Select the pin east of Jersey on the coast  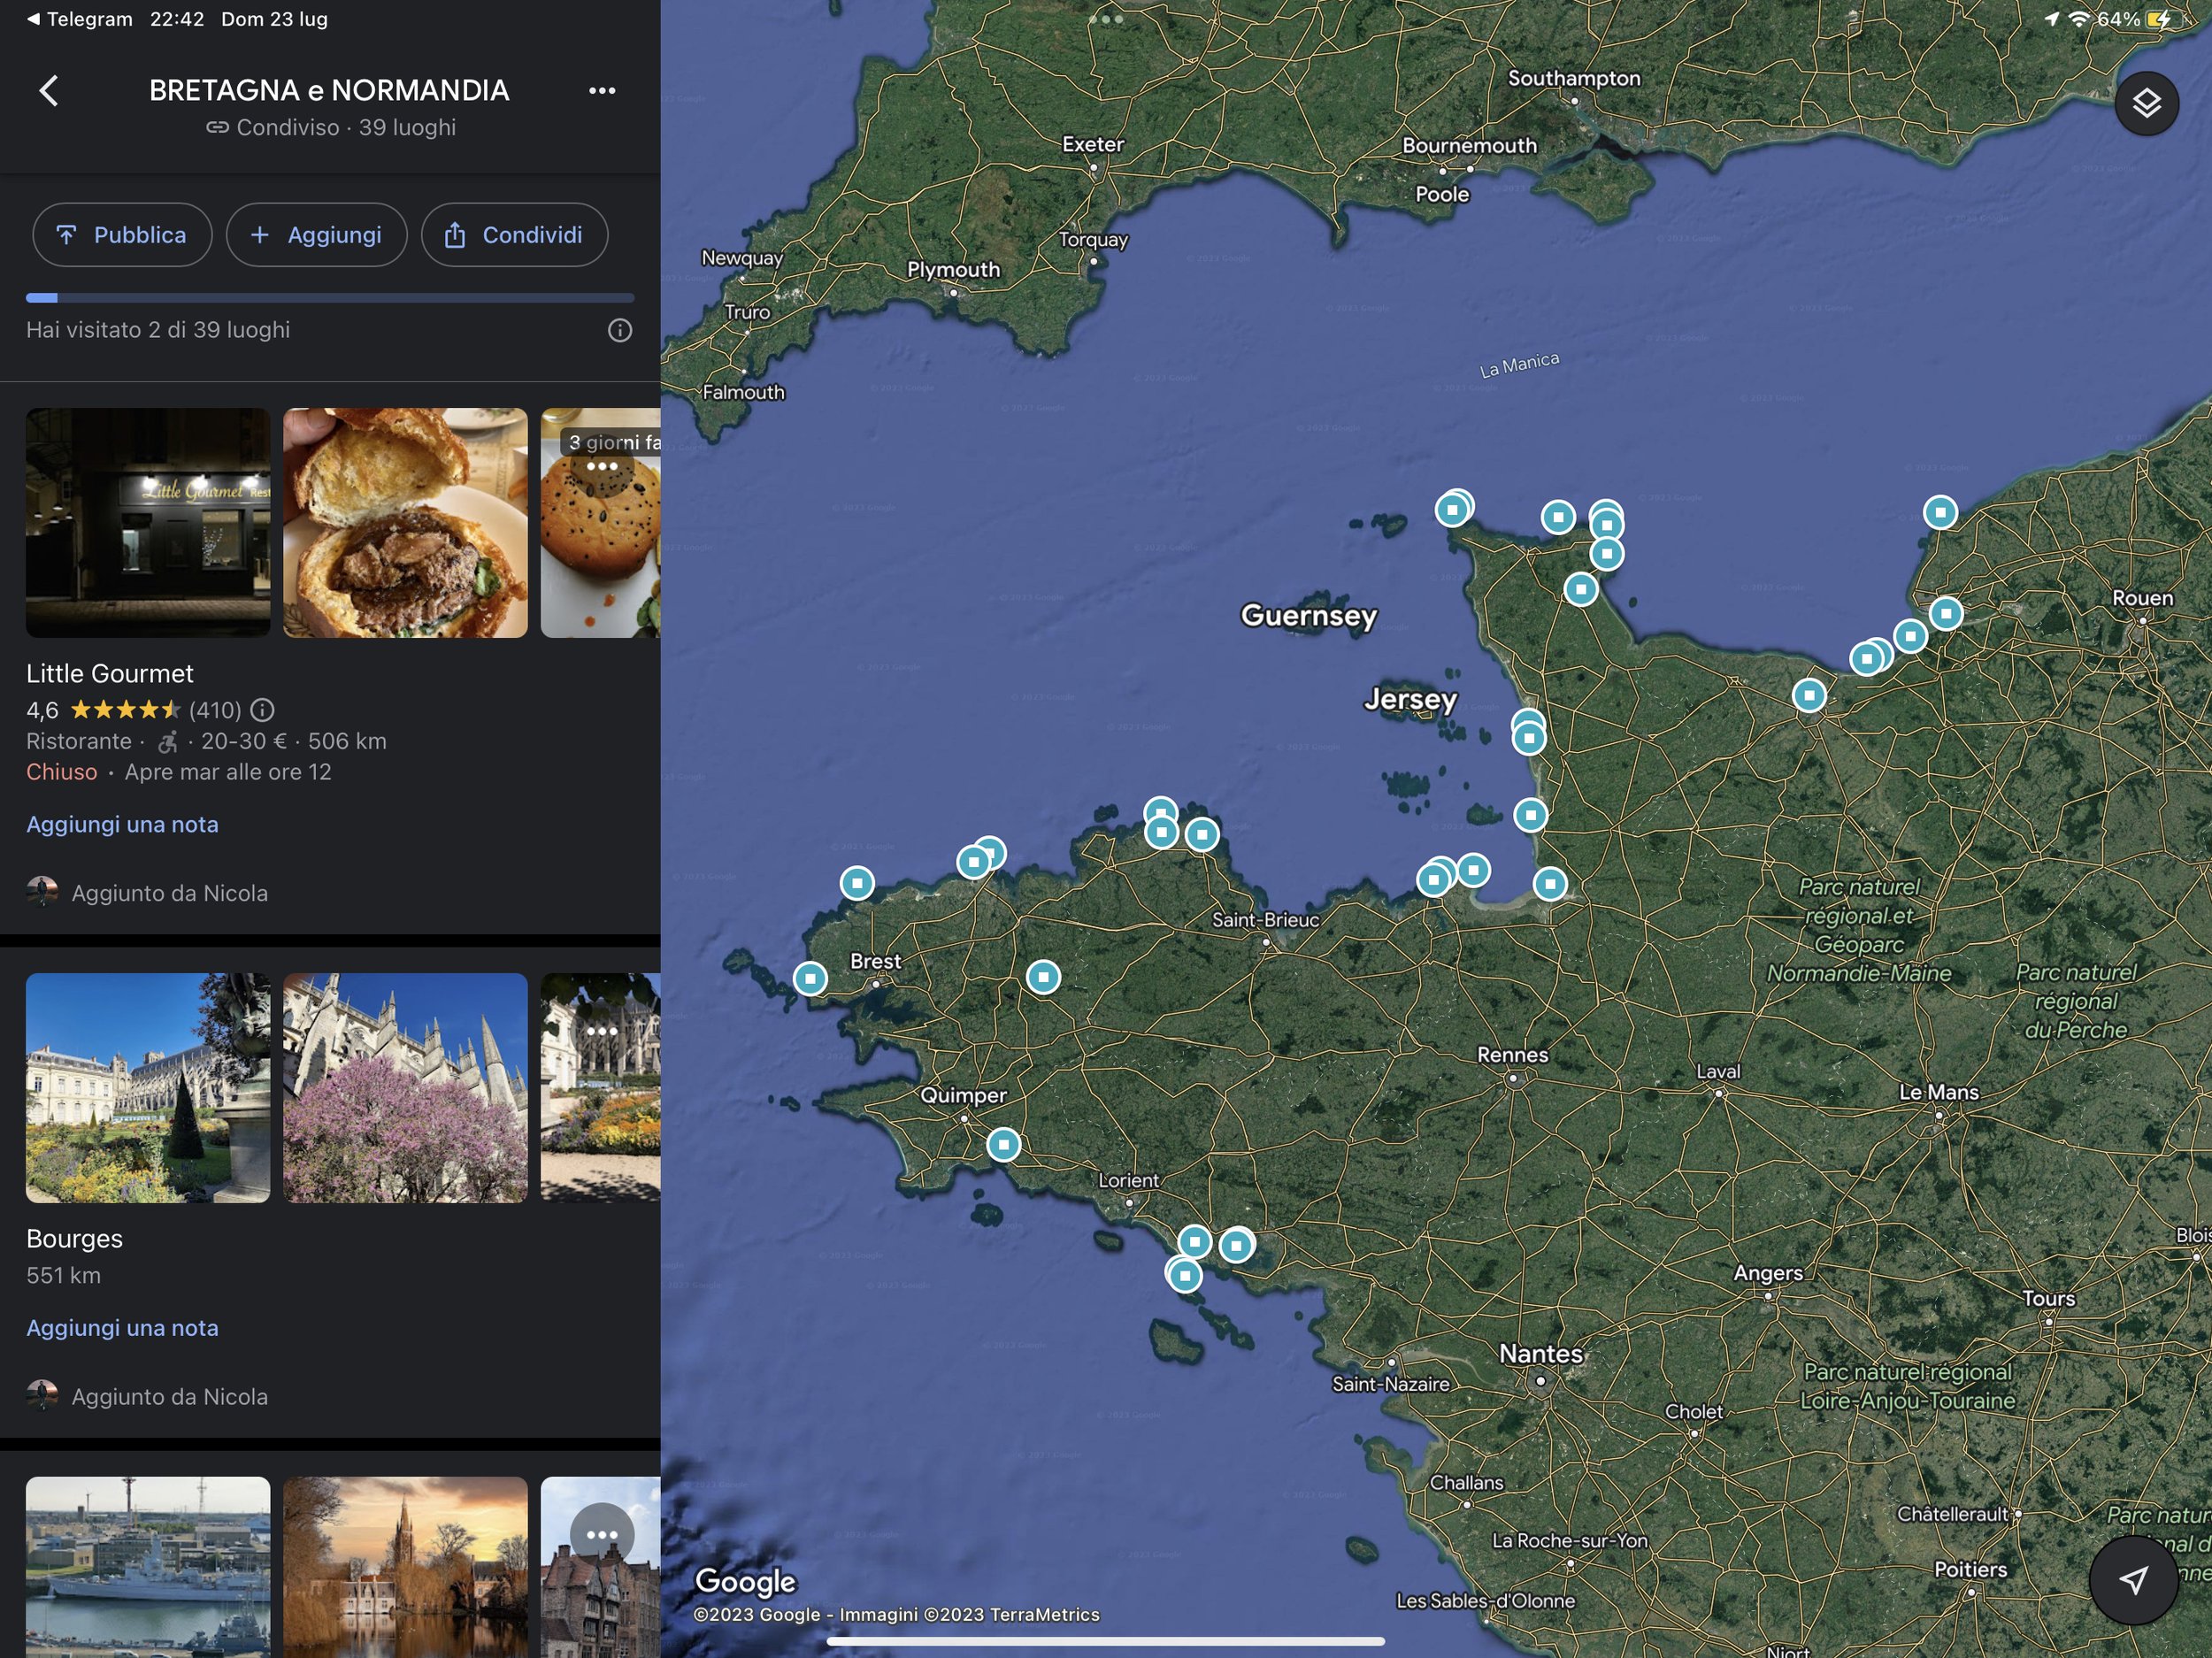(1528, 739)
